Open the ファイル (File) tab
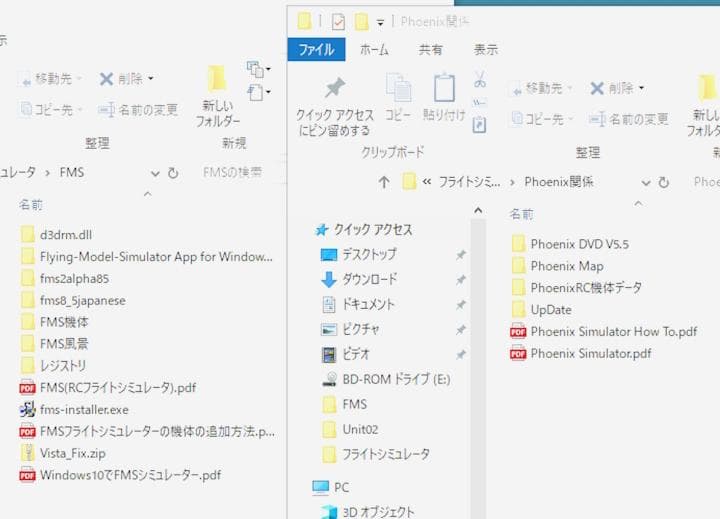The image size is (720, 519). pyautogui.click(x=316, y=49)
